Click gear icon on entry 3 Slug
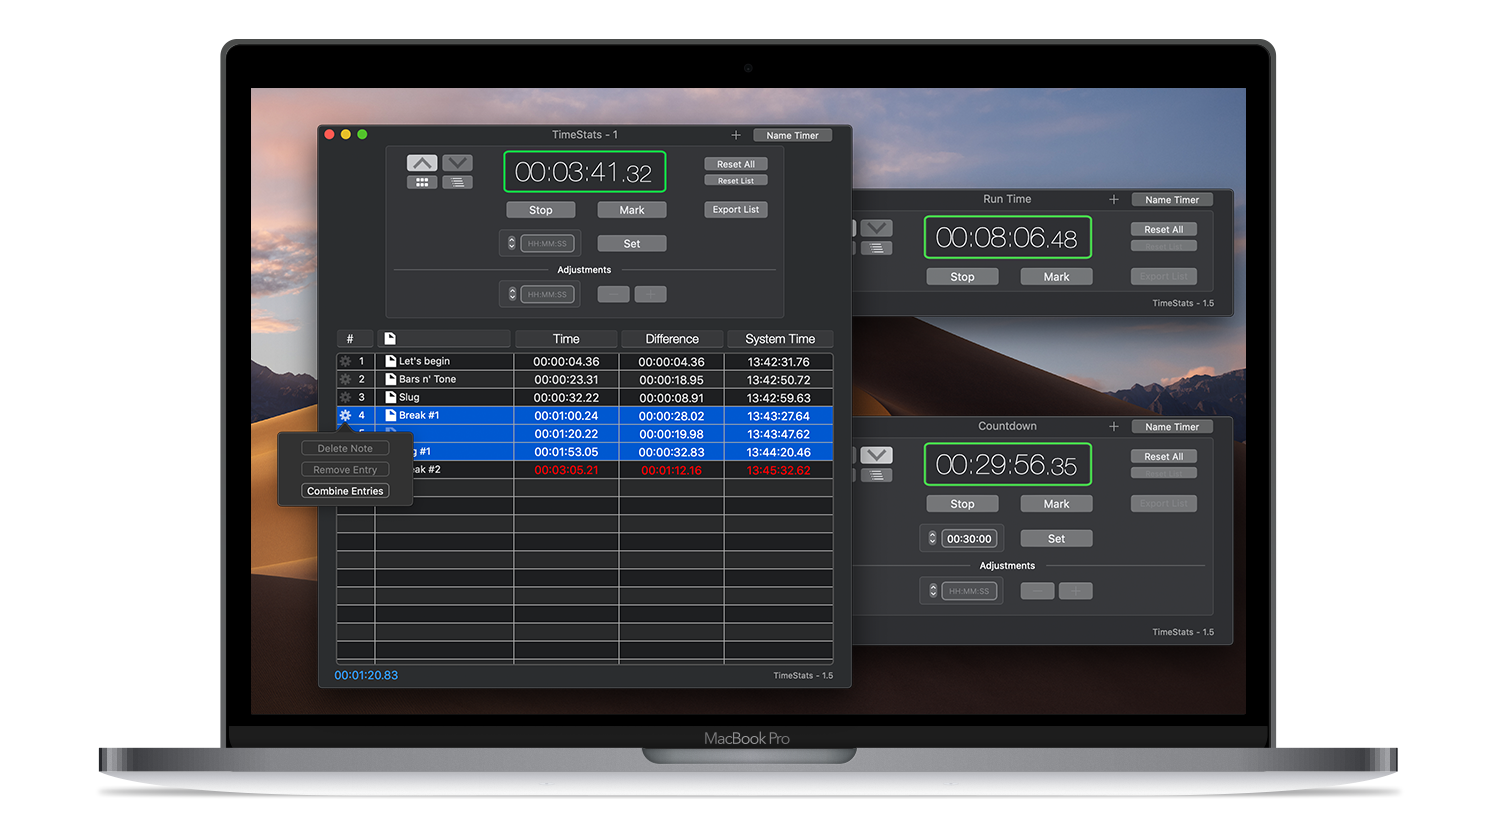1500x815 pixels. (345, 397)
